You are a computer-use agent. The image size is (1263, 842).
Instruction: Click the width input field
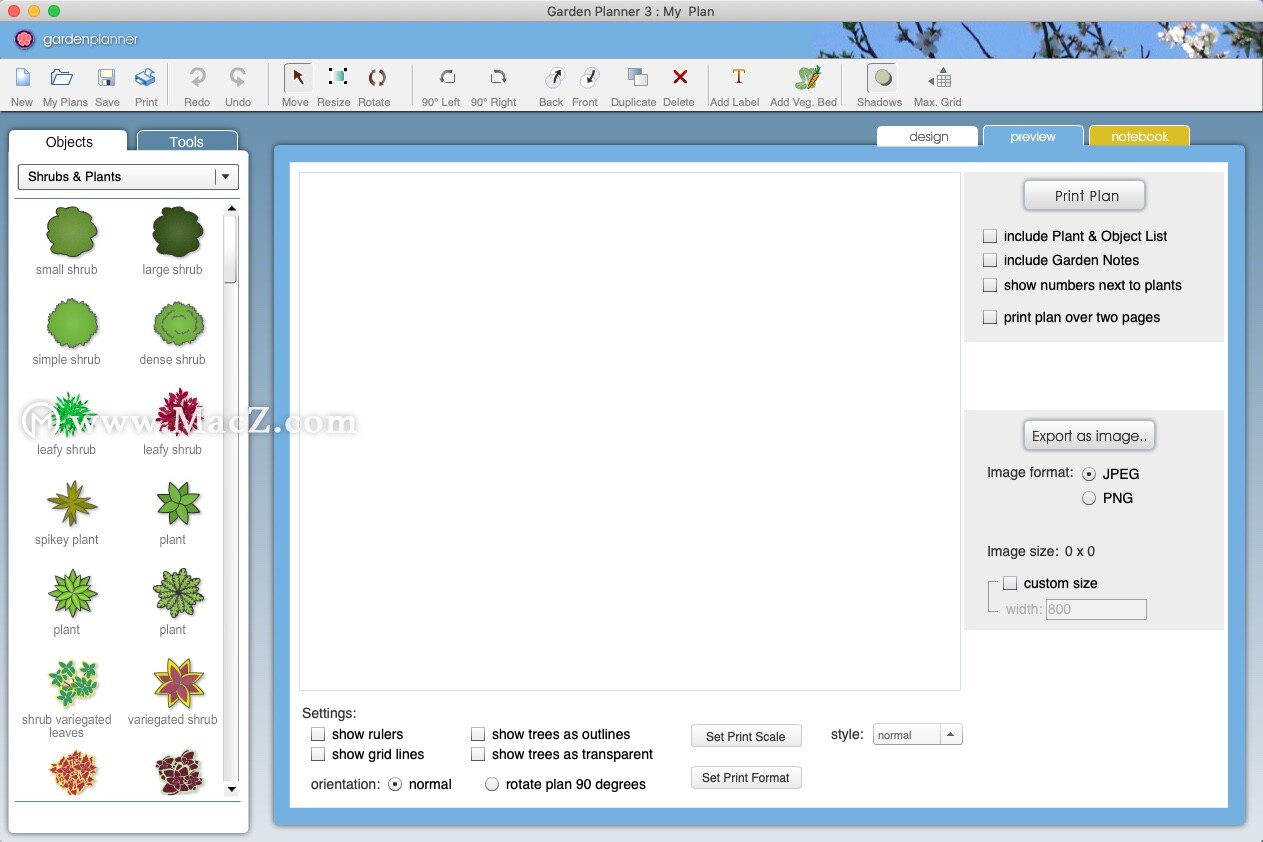1096,609
